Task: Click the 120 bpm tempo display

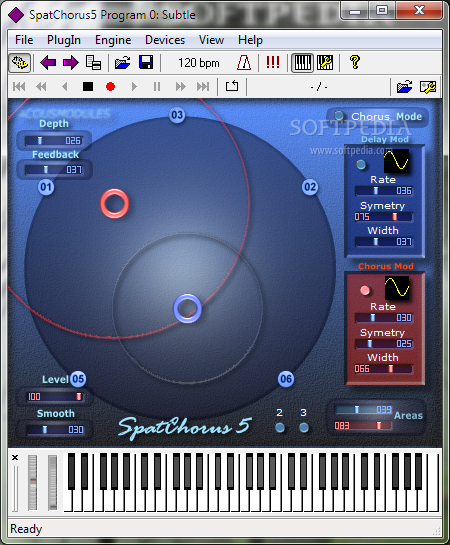Action: 199,63
